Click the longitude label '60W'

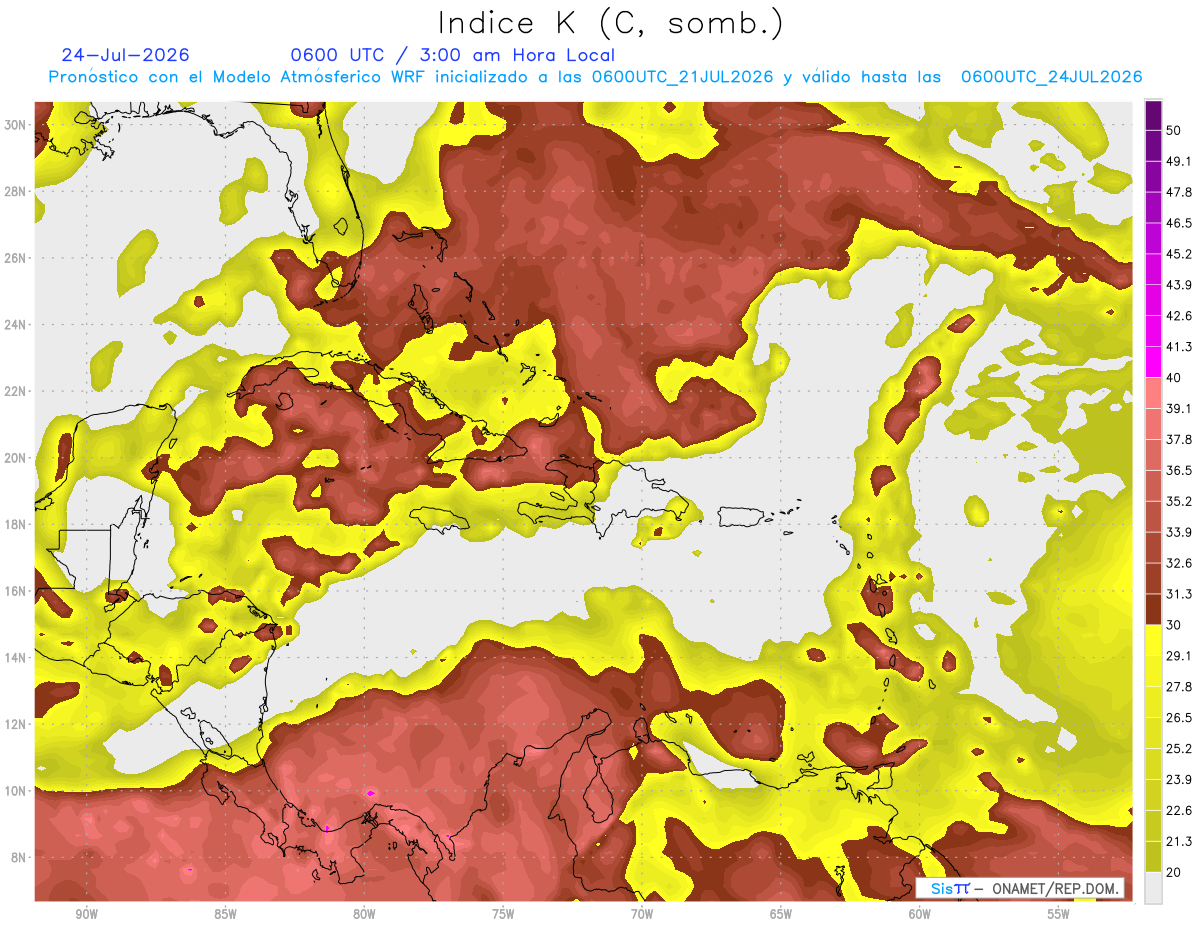tap(920, 914)
